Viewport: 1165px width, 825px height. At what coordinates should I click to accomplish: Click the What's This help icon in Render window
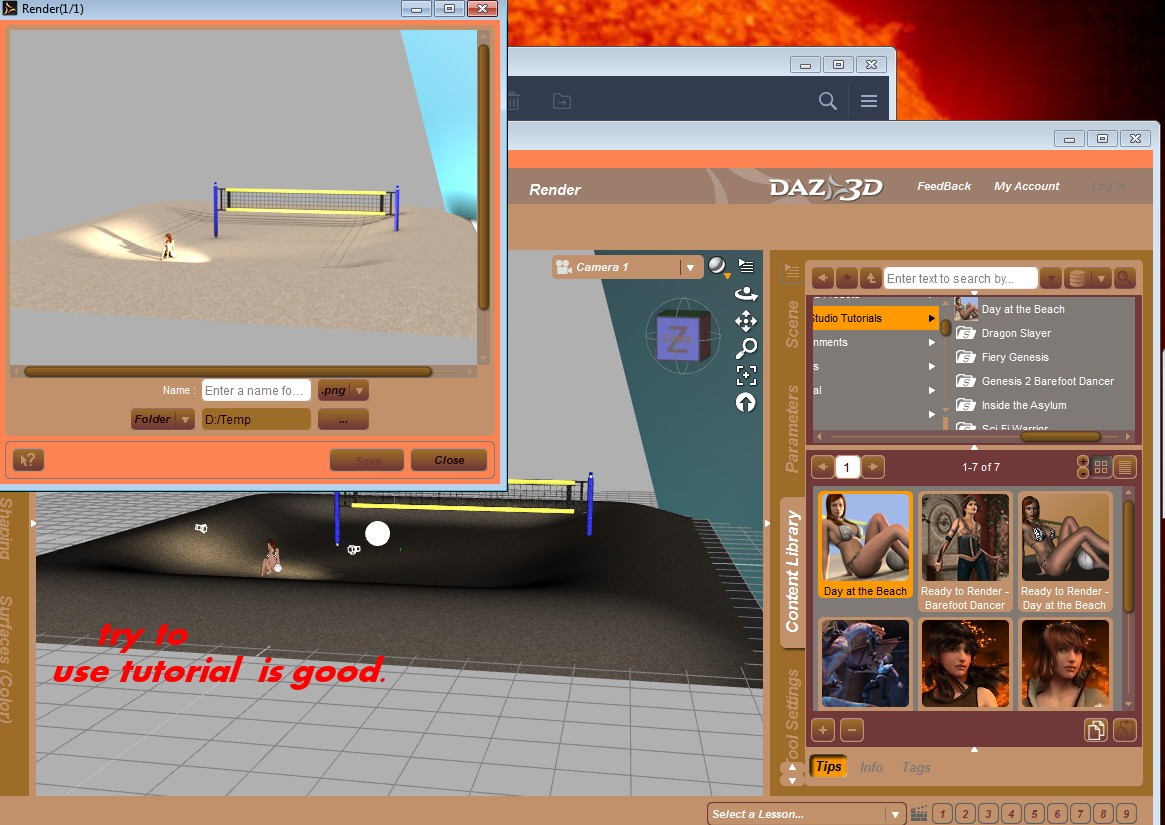coord(28,460)
